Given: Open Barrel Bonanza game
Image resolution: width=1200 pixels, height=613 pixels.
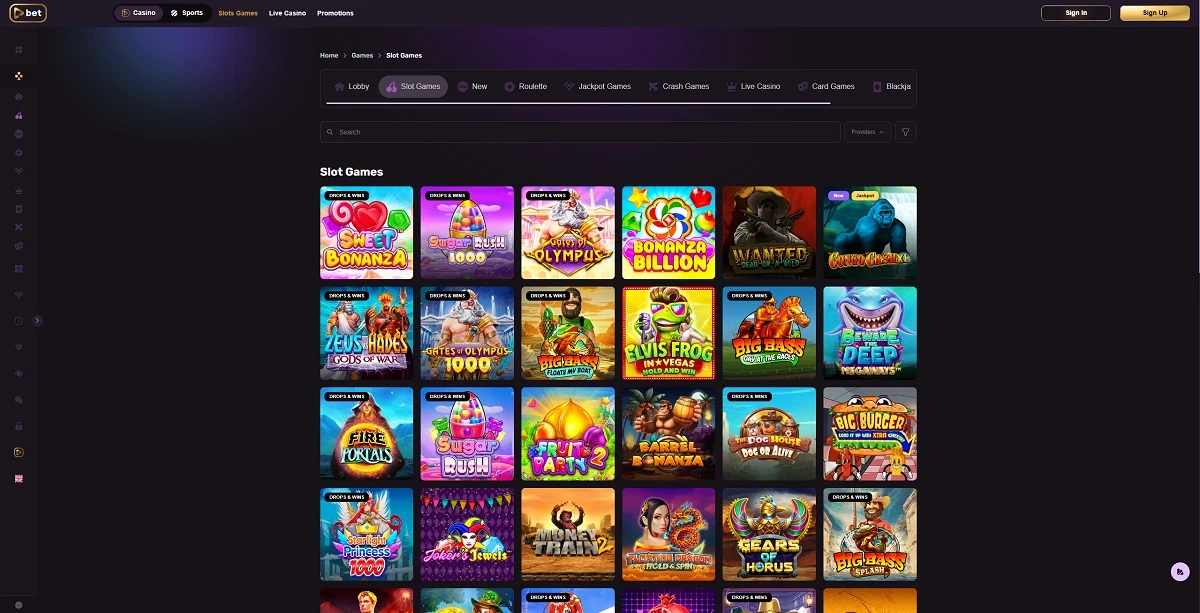Looking at the screenshot, I should click(x=668, y=434).
